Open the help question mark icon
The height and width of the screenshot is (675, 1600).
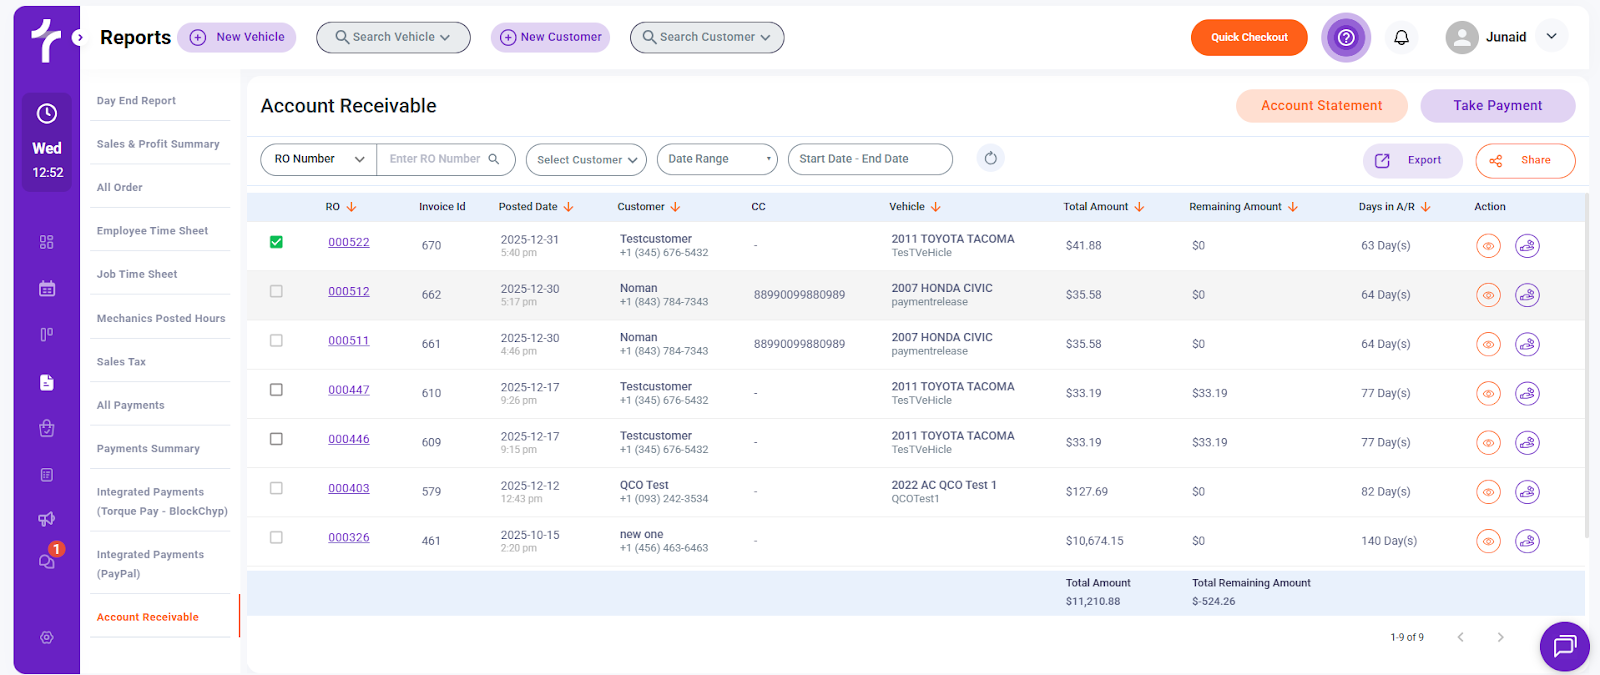click(1346, 37)
